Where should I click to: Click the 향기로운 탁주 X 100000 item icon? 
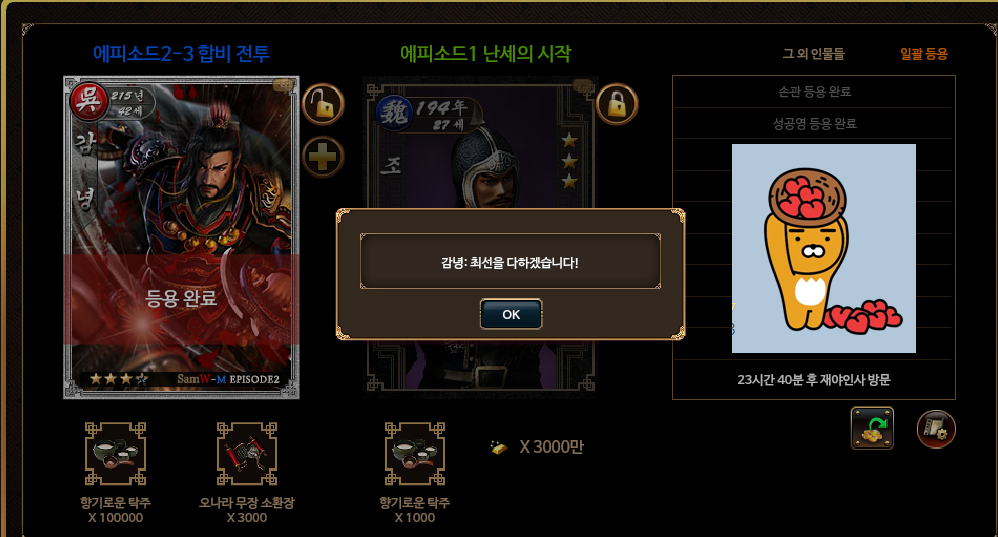pos(115,454)
